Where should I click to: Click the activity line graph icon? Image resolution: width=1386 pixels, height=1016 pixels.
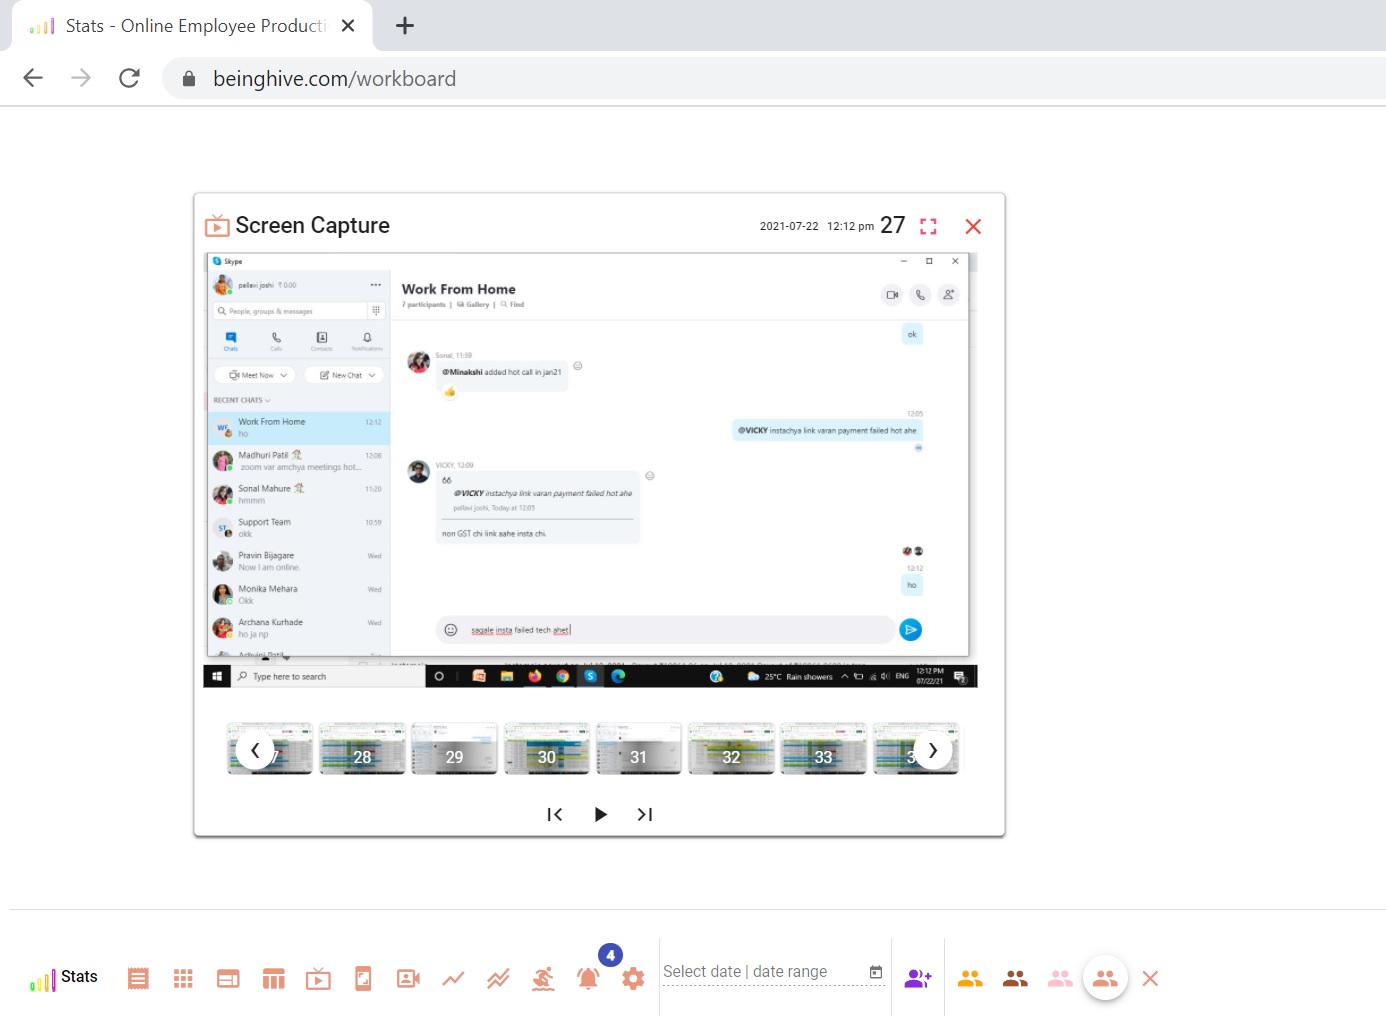pyautogui.click(x=453, y=978)
